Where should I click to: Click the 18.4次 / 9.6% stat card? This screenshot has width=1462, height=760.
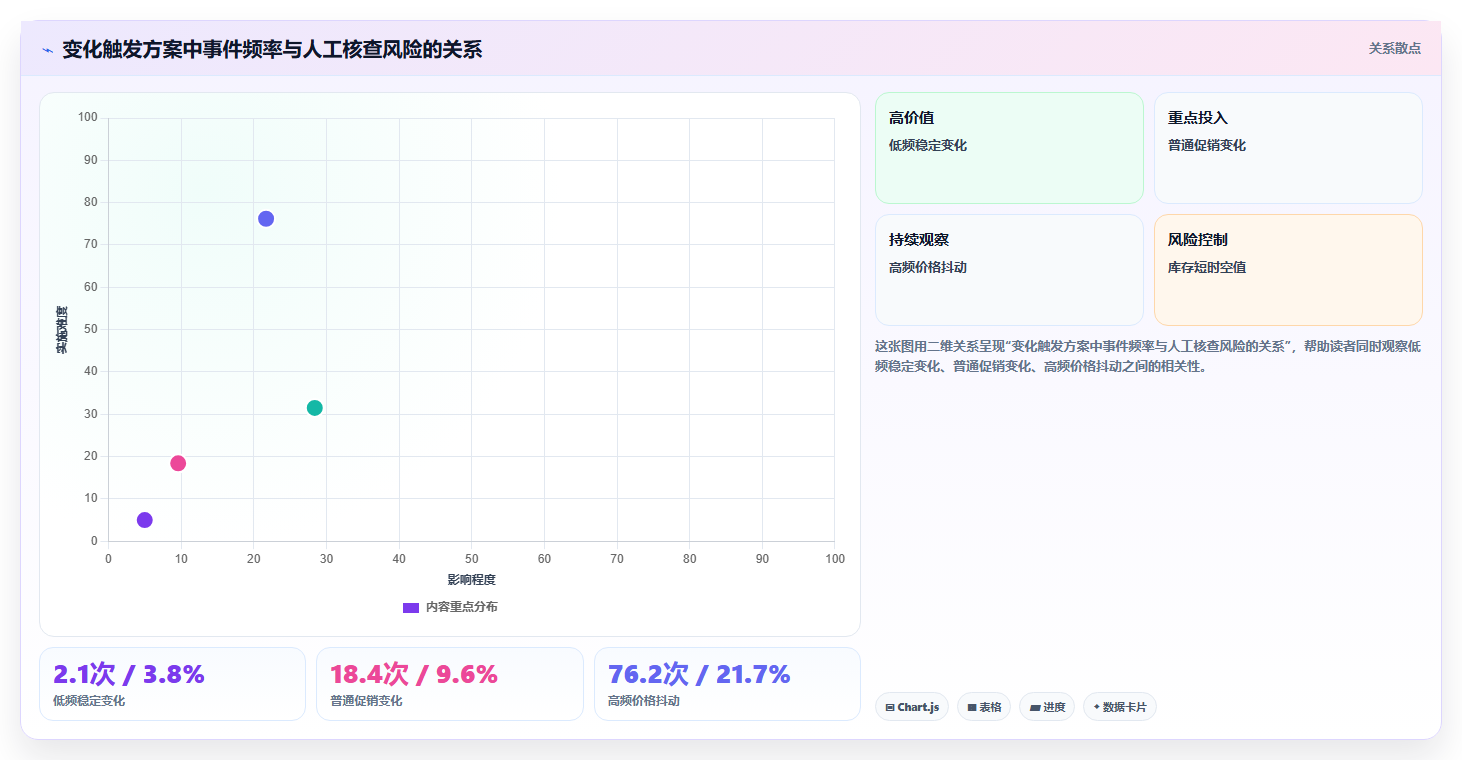450,684
